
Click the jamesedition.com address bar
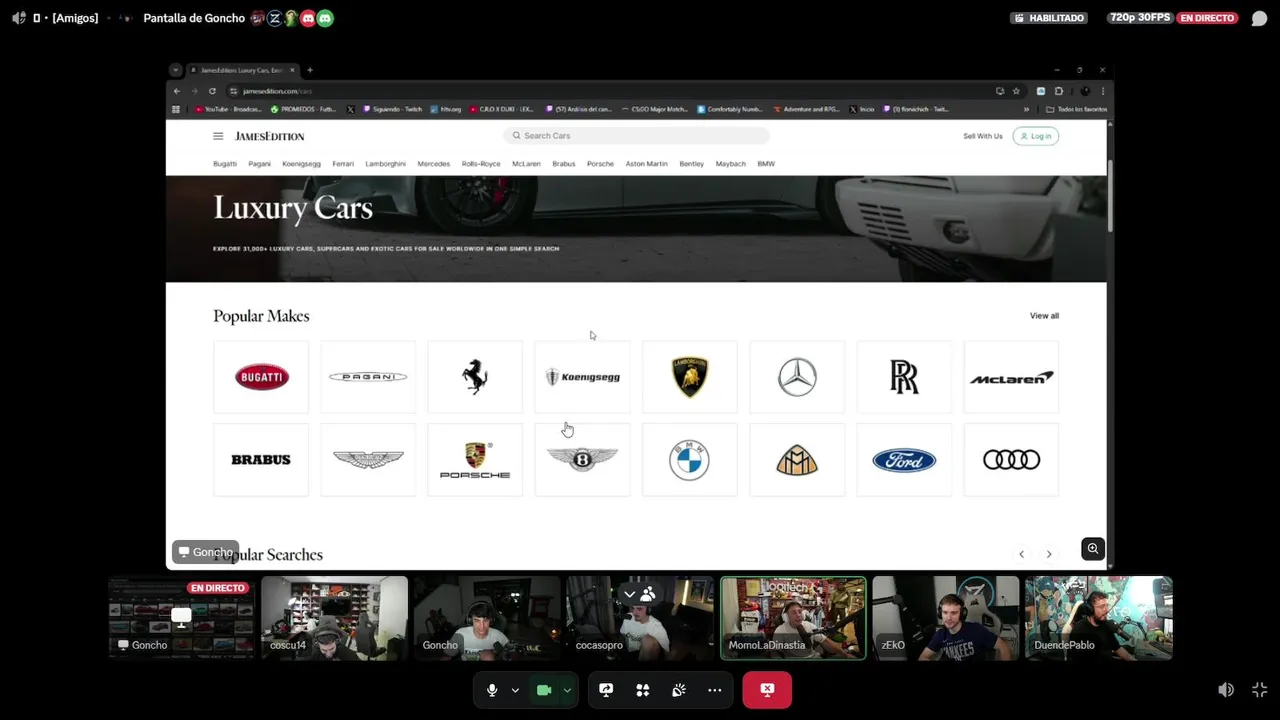click(x=610, y=91)
